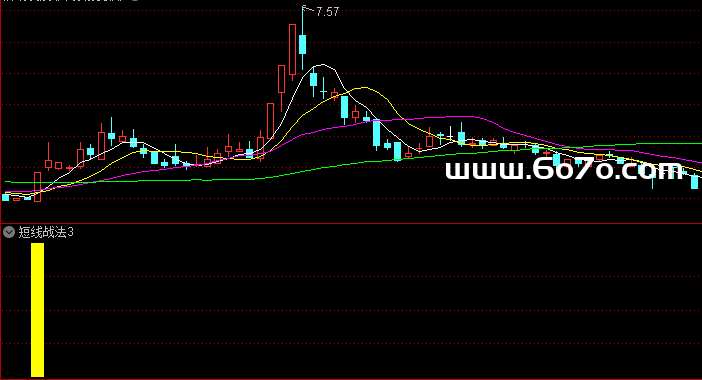Viewport: 702px width, 380px height.
Task: Click the 7.57 peak price label
Action: click(x=327, y=12)
